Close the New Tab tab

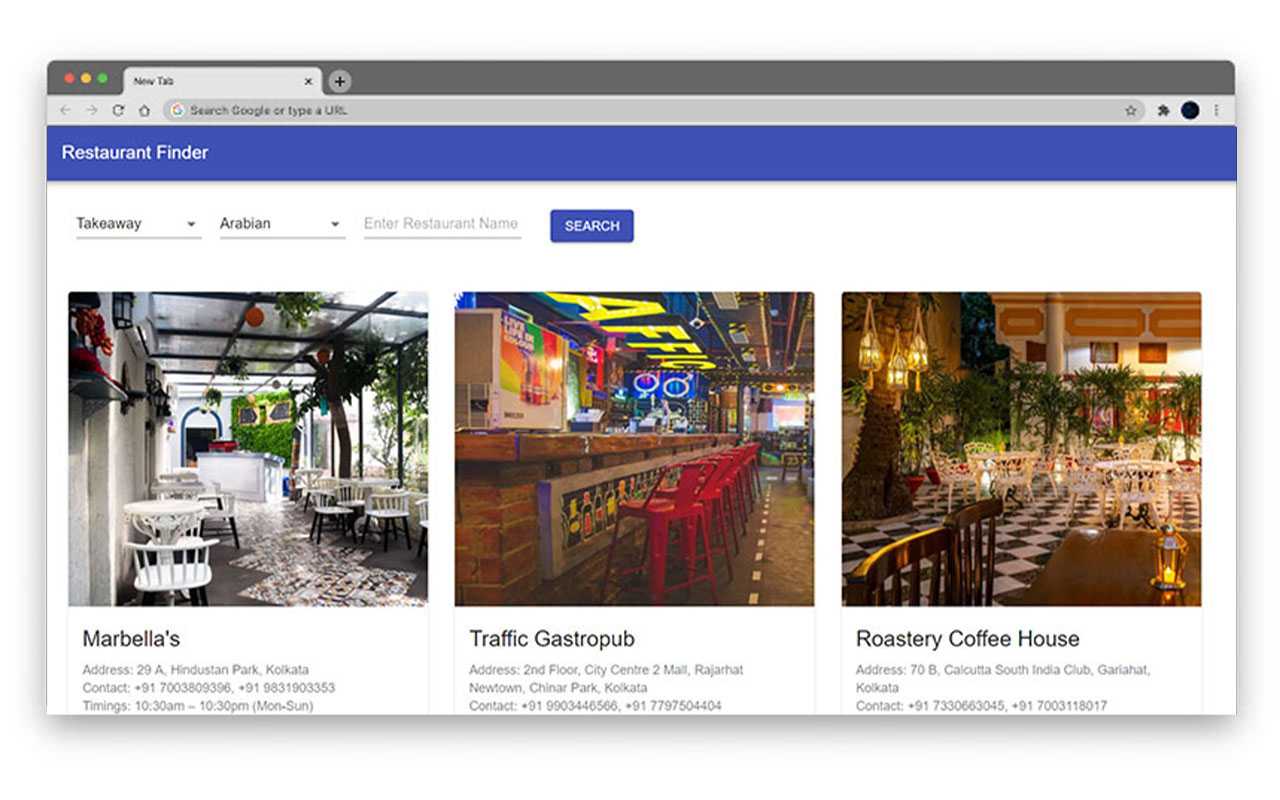tap(308, 81)
